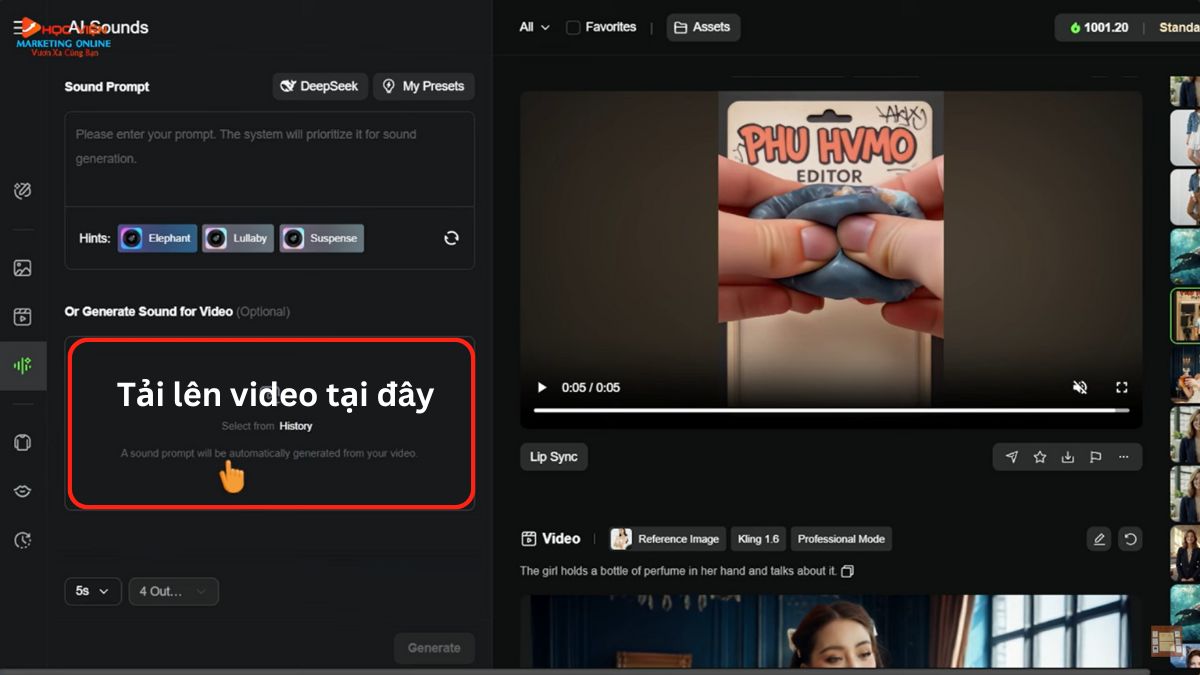Screen dimensions: 1200x675
Task: Click the video progress bar in player
Action: tap(831, 410)
